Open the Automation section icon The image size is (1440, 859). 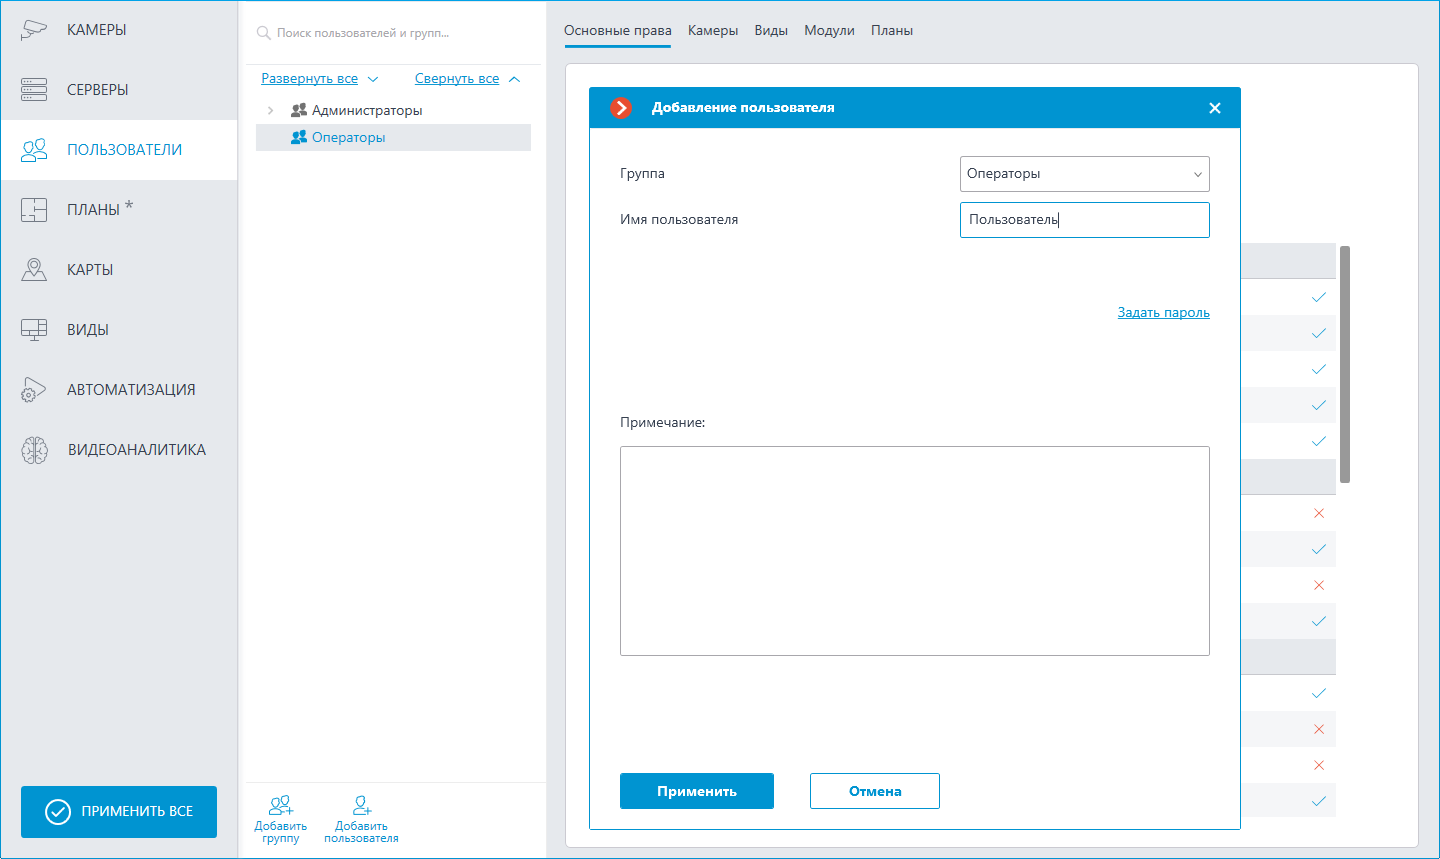34,390
